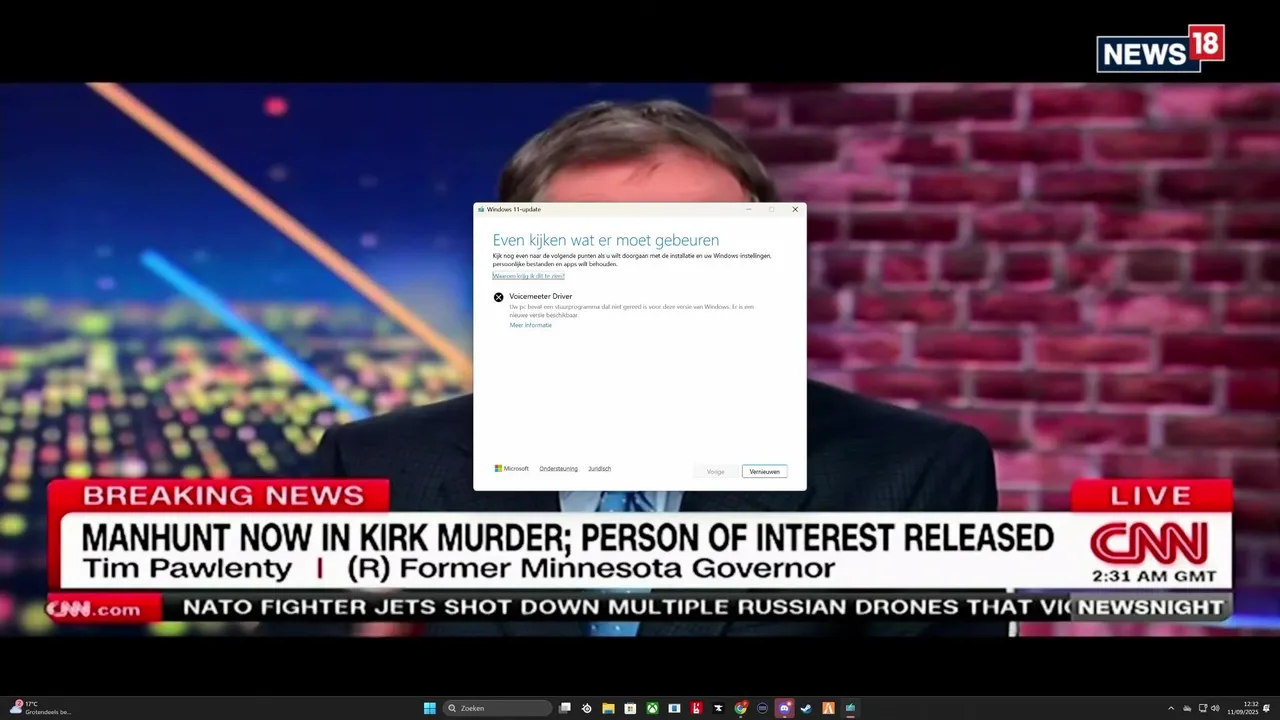Open Google Chrome from the taskbar
This screenshot has width=1280, height=720.
tap(741, 708)
